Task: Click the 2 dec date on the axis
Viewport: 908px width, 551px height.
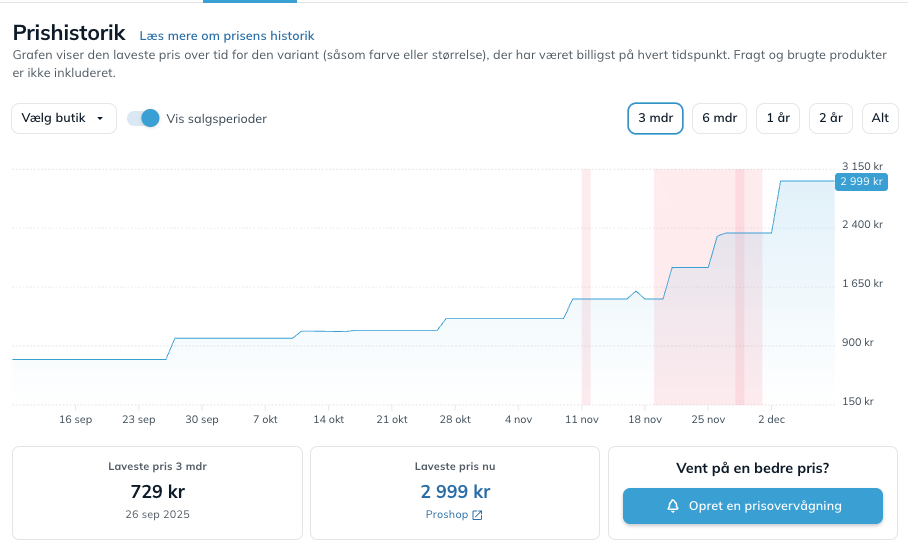Action: click(x=771, y=419)
